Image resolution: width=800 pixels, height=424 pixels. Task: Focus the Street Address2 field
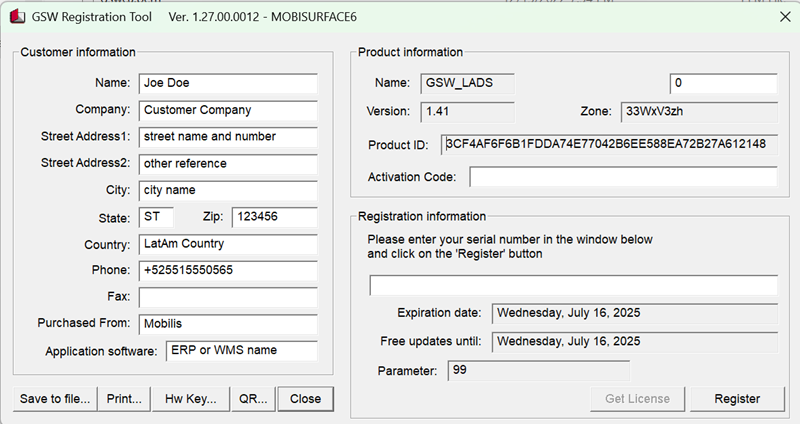click(x=227, y=164)
